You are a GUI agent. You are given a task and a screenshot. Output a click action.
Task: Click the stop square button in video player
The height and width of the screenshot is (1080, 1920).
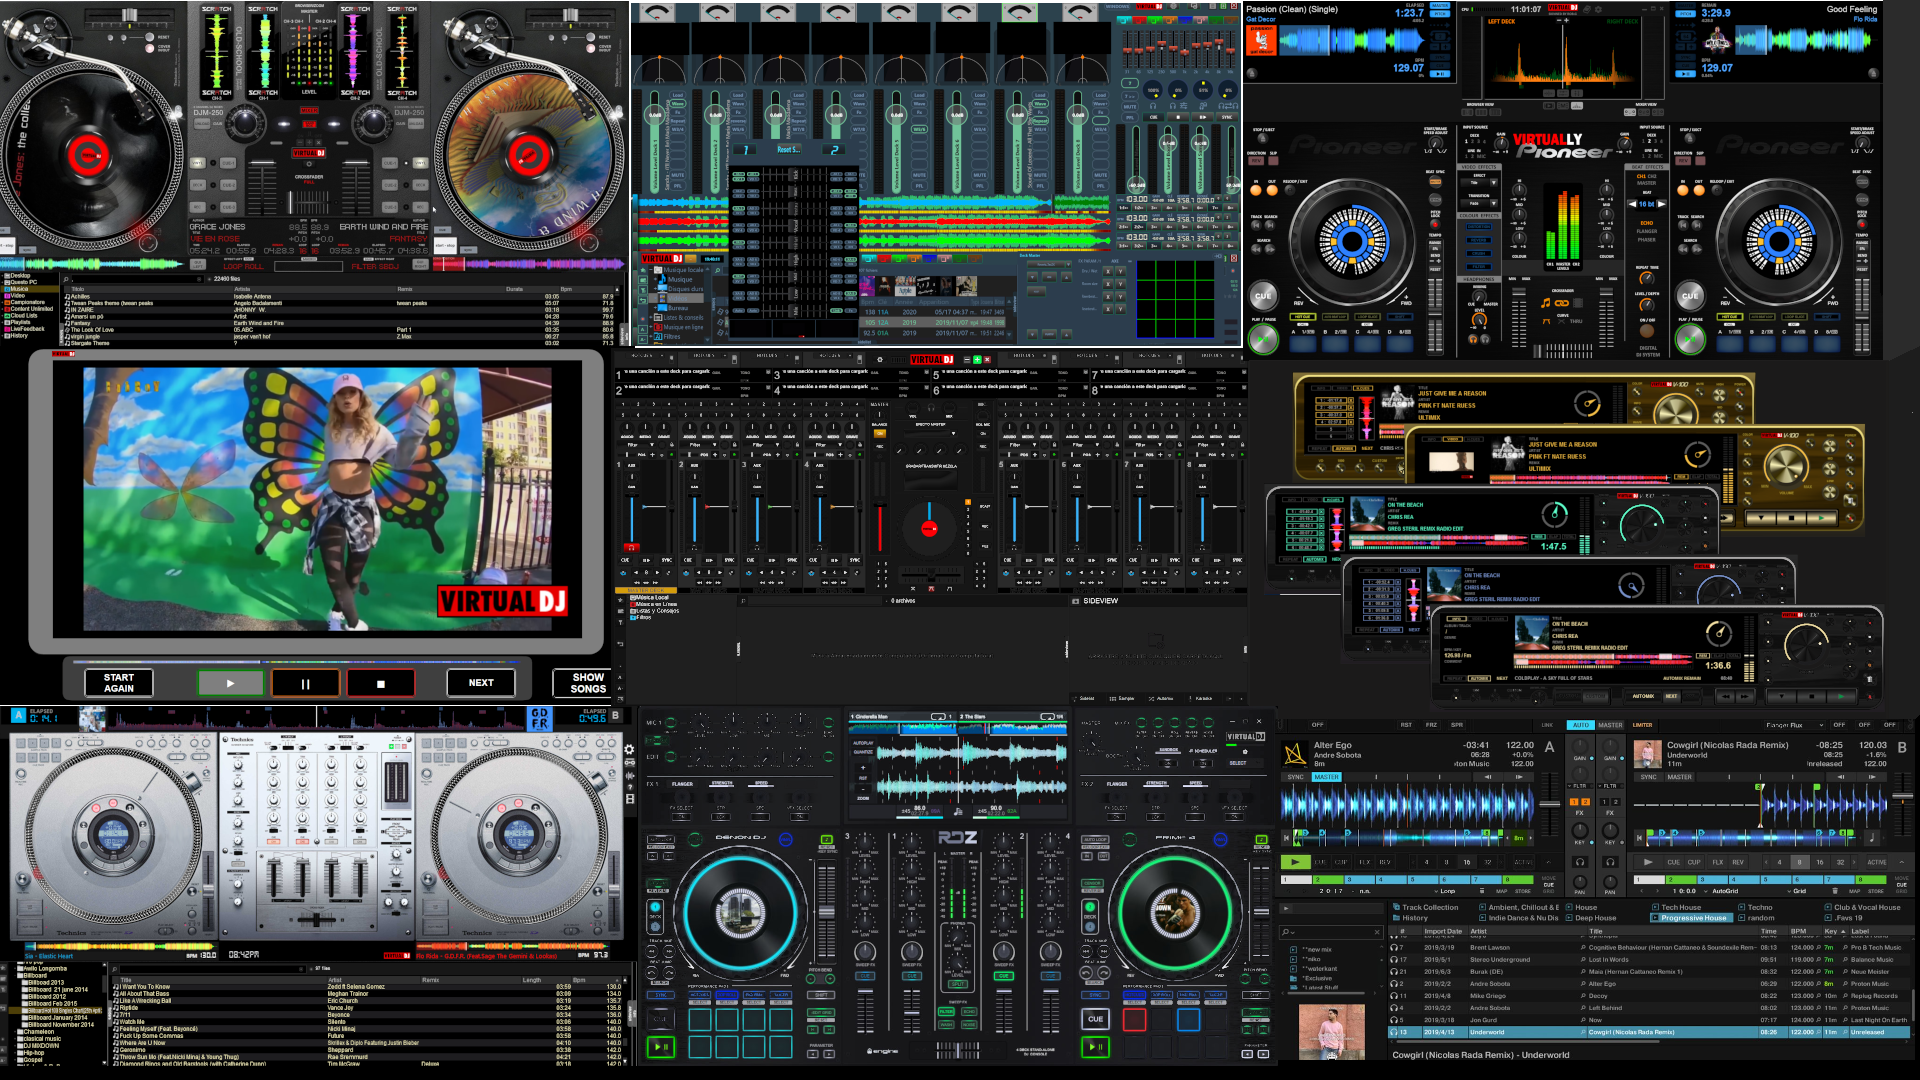380,684
